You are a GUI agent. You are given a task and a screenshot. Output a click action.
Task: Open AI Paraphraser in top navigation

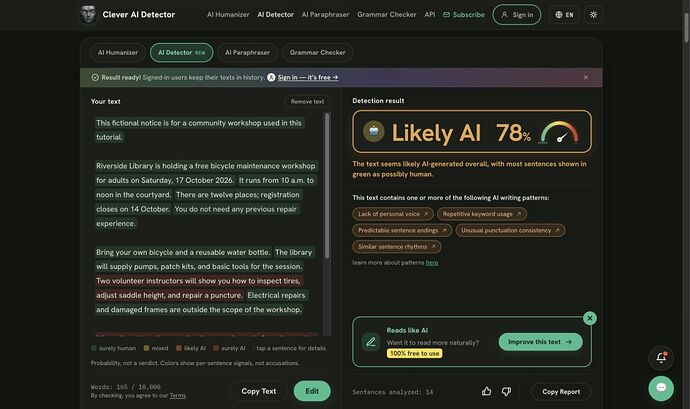click(326, 15)
